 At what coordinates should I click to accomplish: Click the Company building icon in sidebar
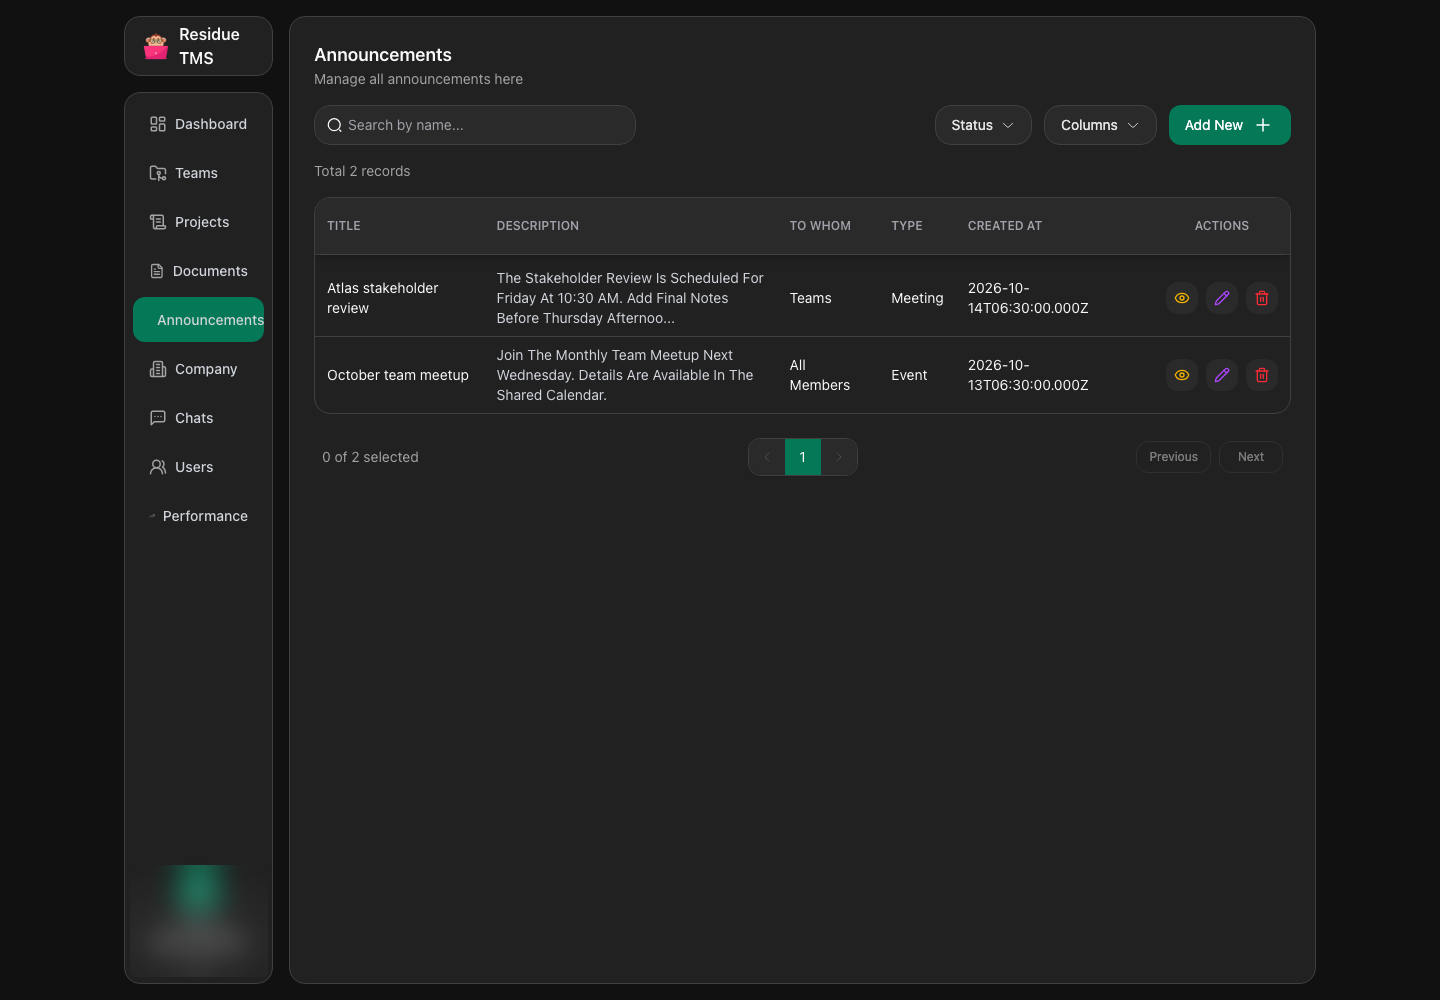tap(158, 369)
